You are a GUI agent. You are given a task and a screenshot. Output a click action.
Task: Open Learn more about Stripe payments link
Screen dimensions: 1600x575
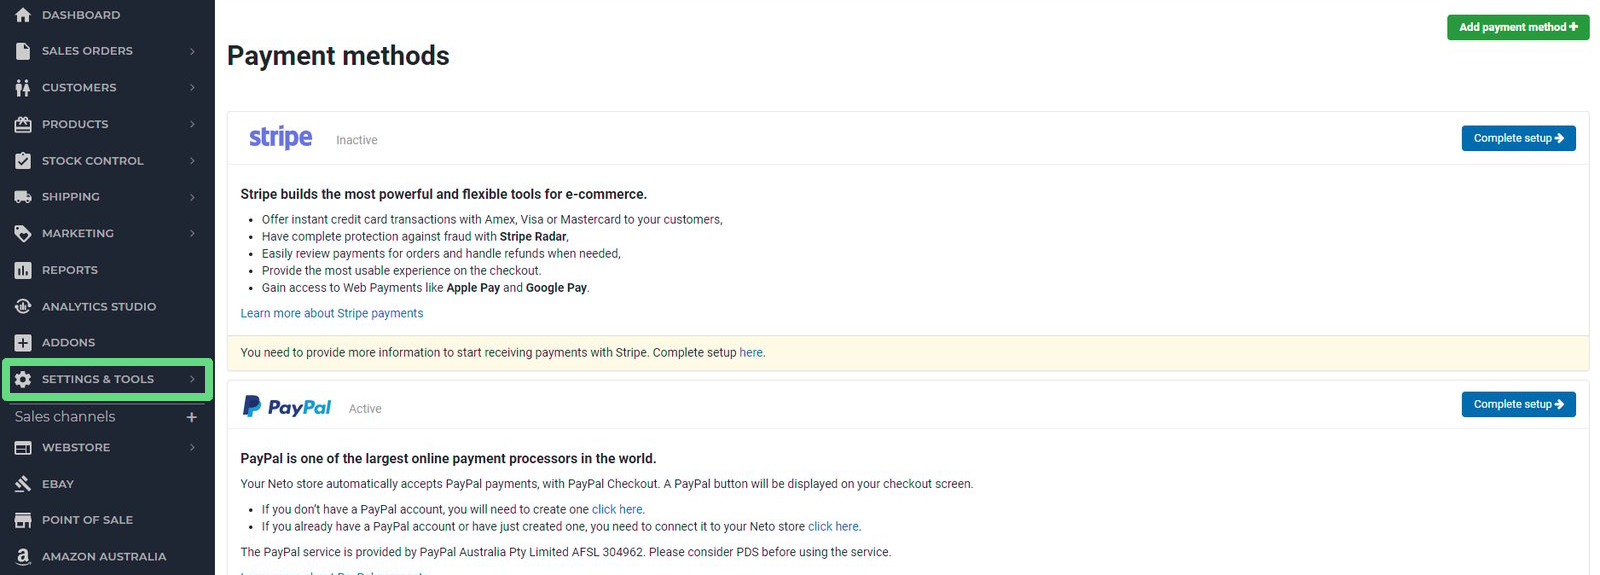pos(331,313)
